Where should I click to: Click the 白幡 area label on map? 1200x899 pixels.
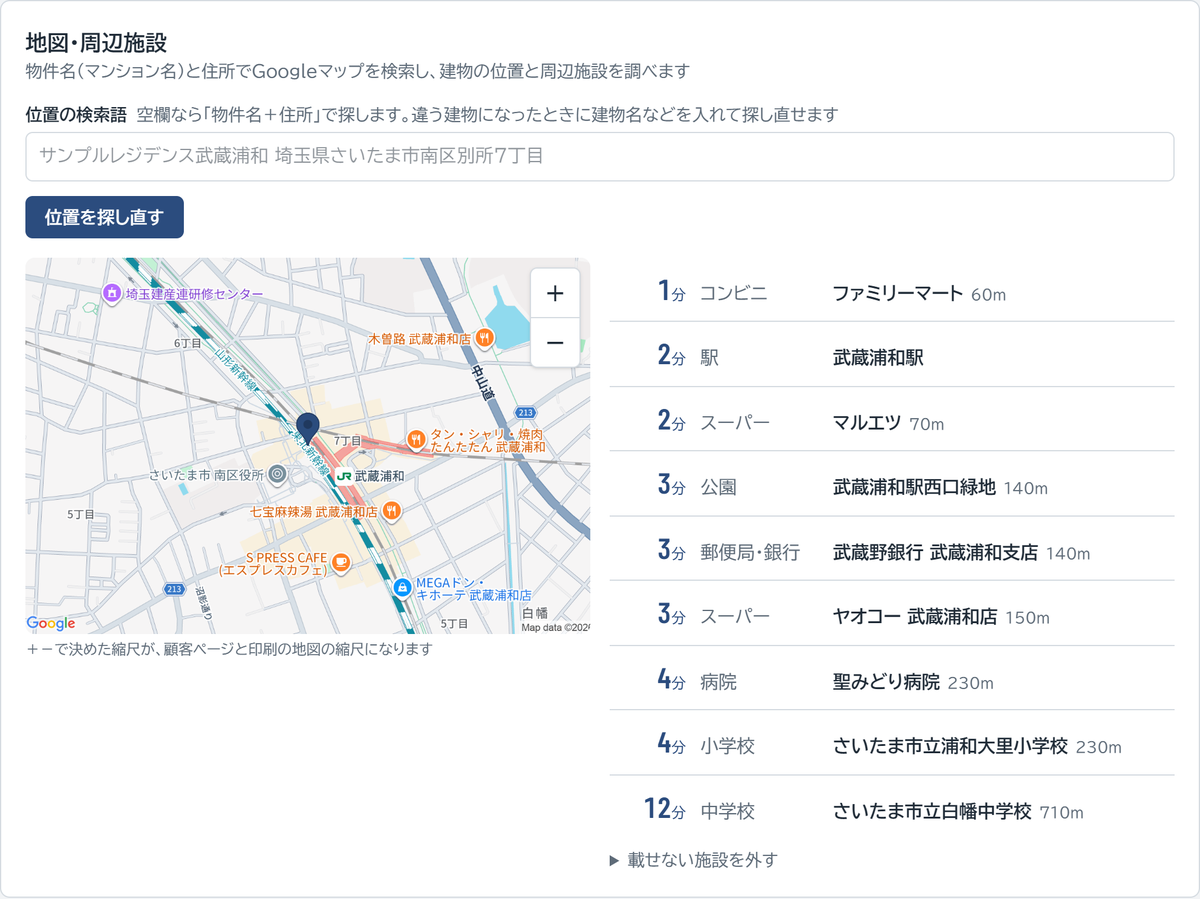(x=535, y=611)
